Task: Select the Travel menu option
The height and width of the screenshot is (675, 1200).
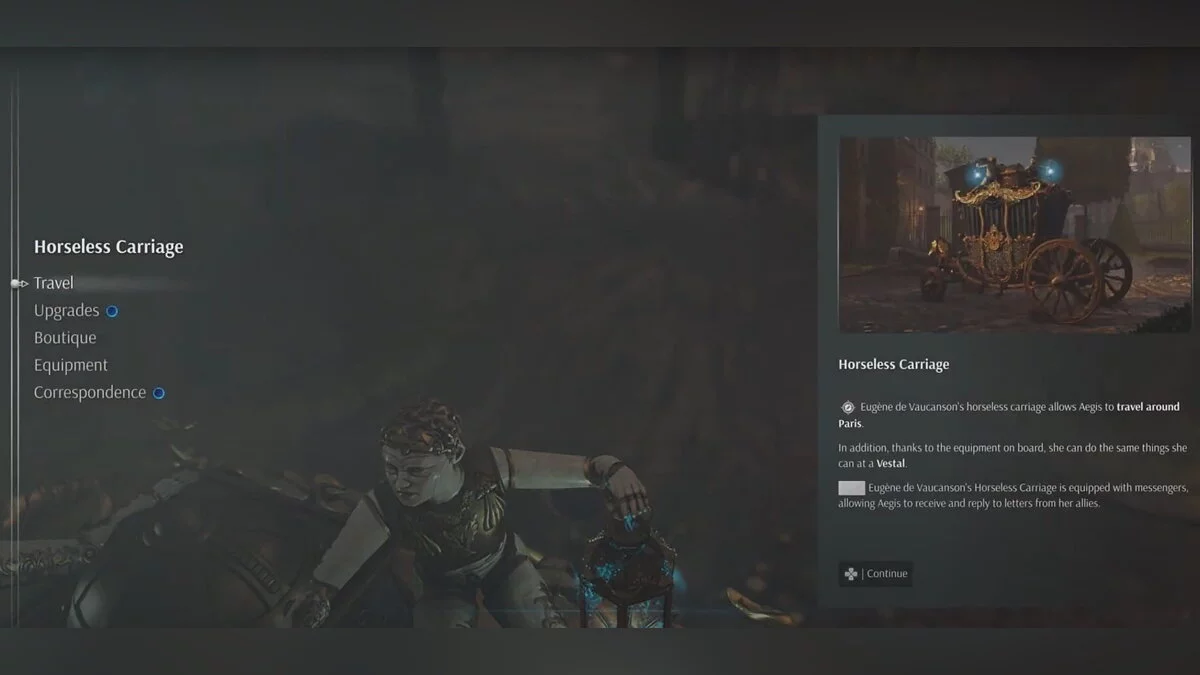Action: coord(54,283)
